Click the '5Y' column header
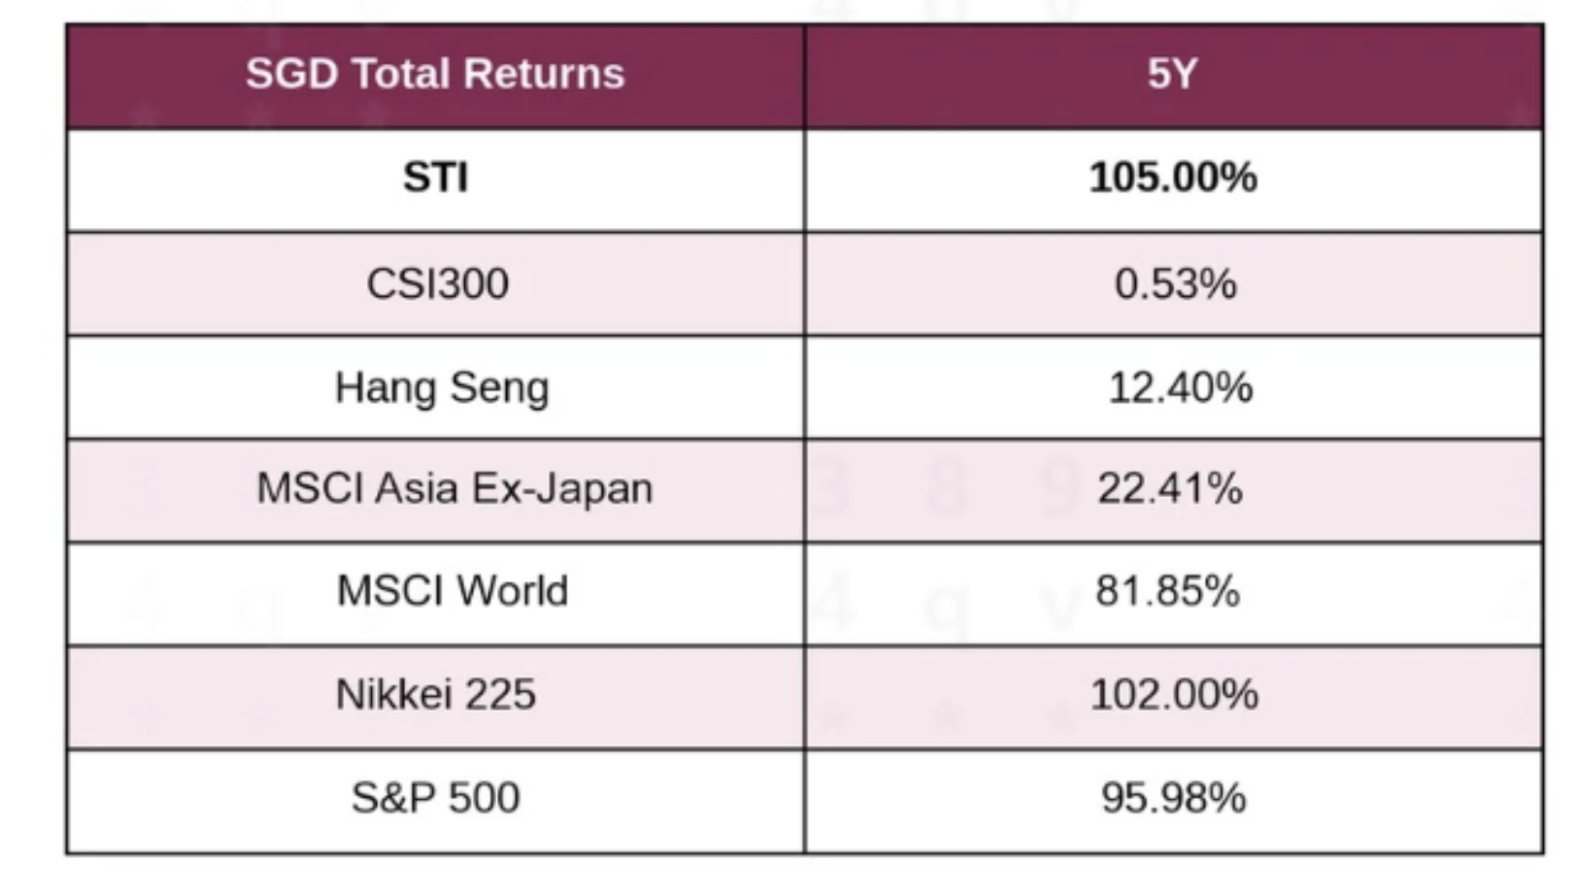Viewport: 1586px width, 882px height. coord(1172,74)
